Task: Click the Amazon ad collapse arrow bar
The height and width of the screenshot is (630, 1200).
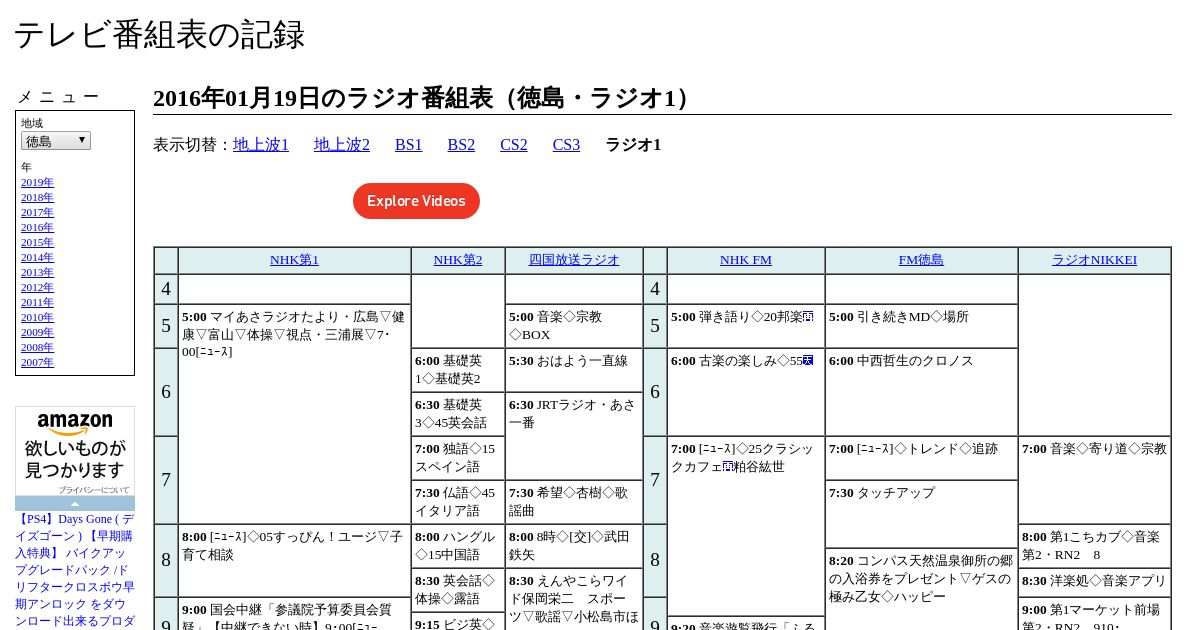Action: click(75, 503)
